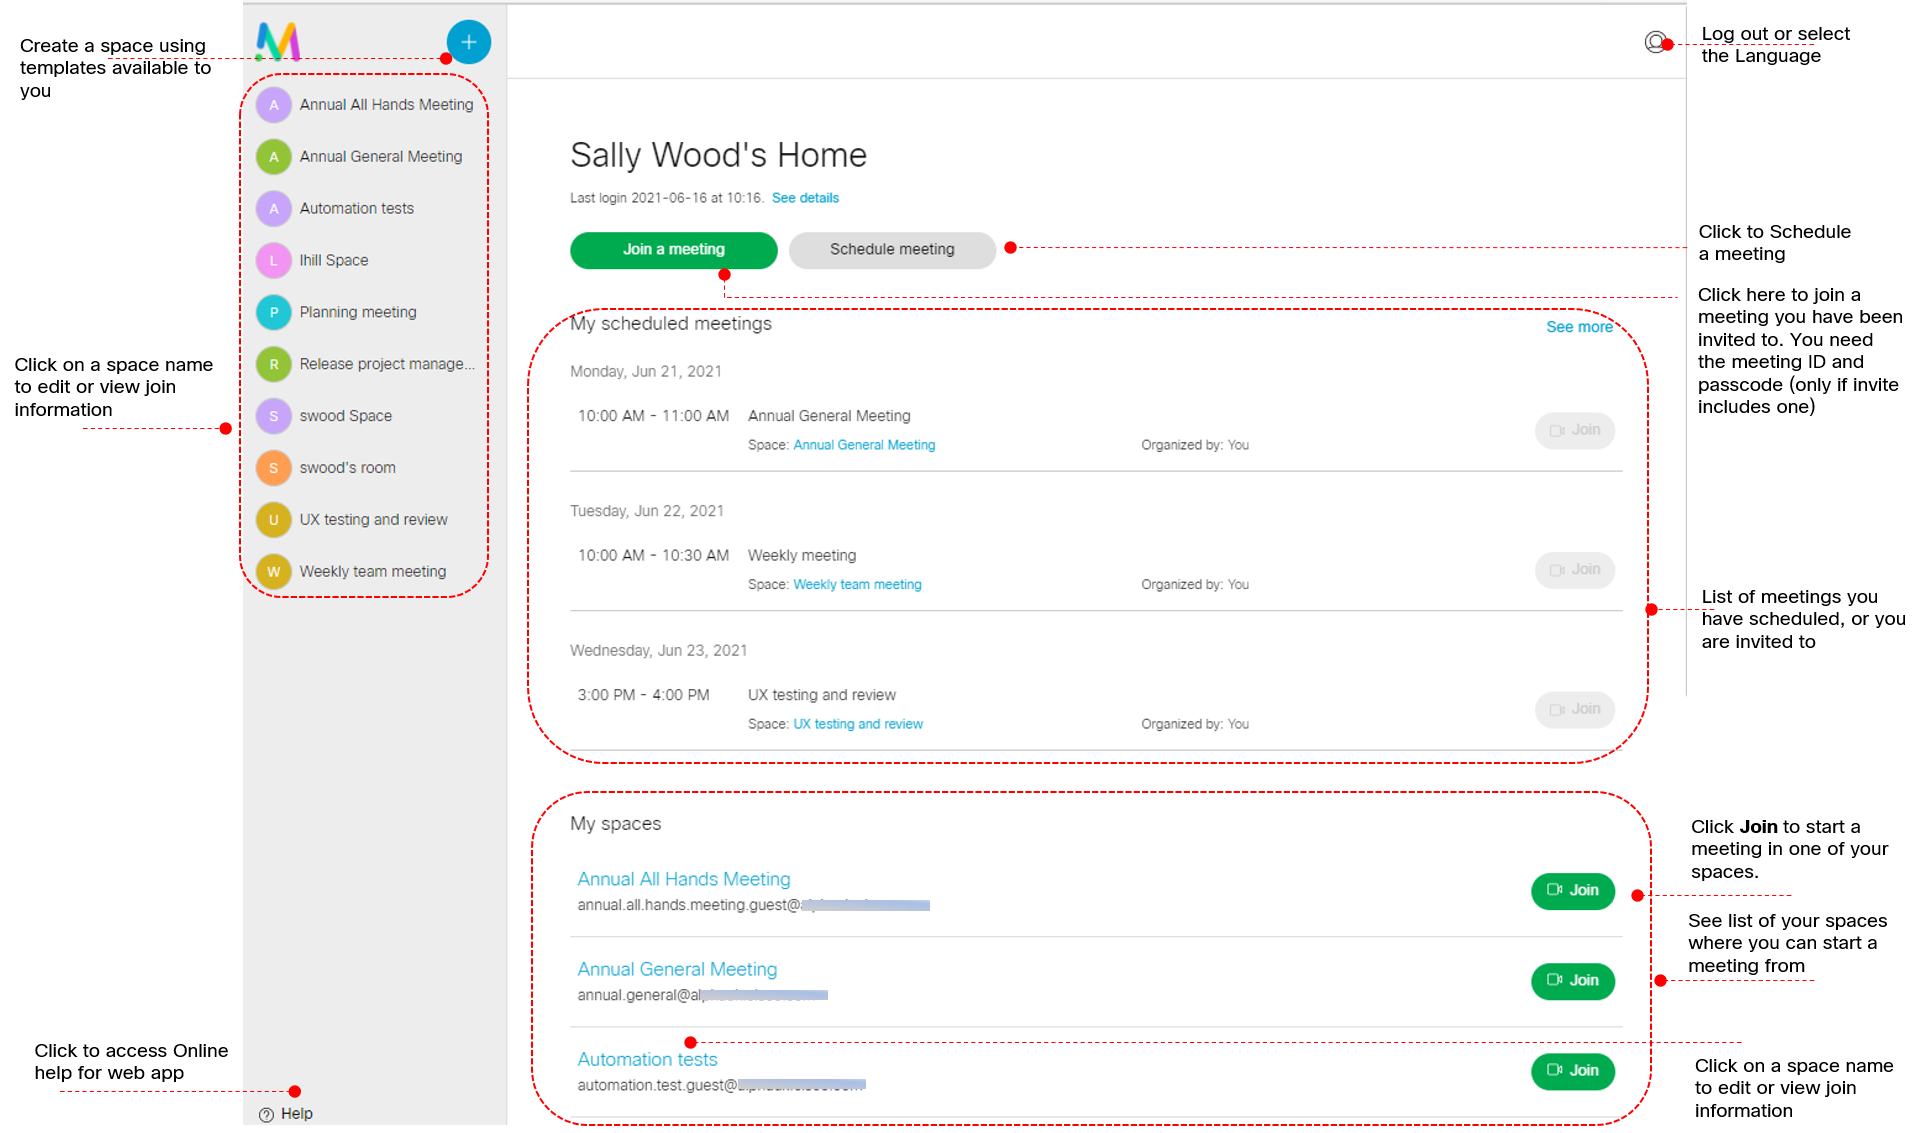
Task: Click the Ihill Space sidebar icon
Action: pos(274,259)
